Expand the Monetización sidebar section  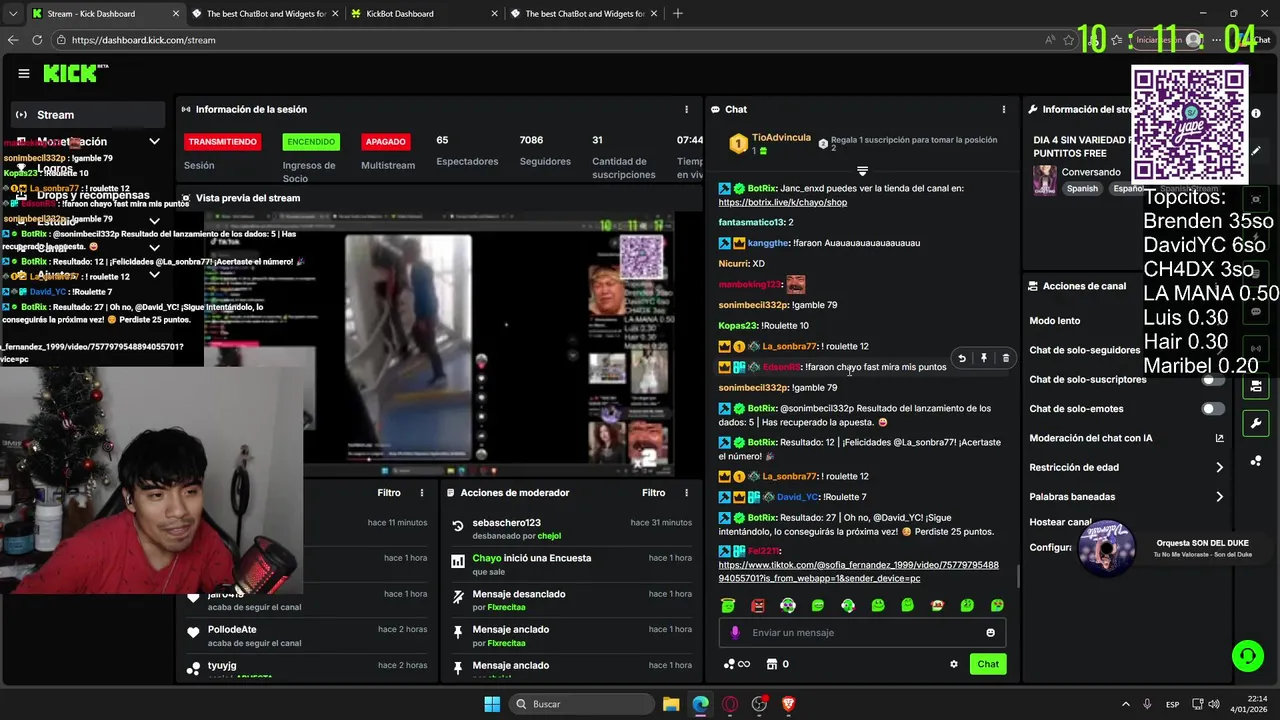pos(154,142)
